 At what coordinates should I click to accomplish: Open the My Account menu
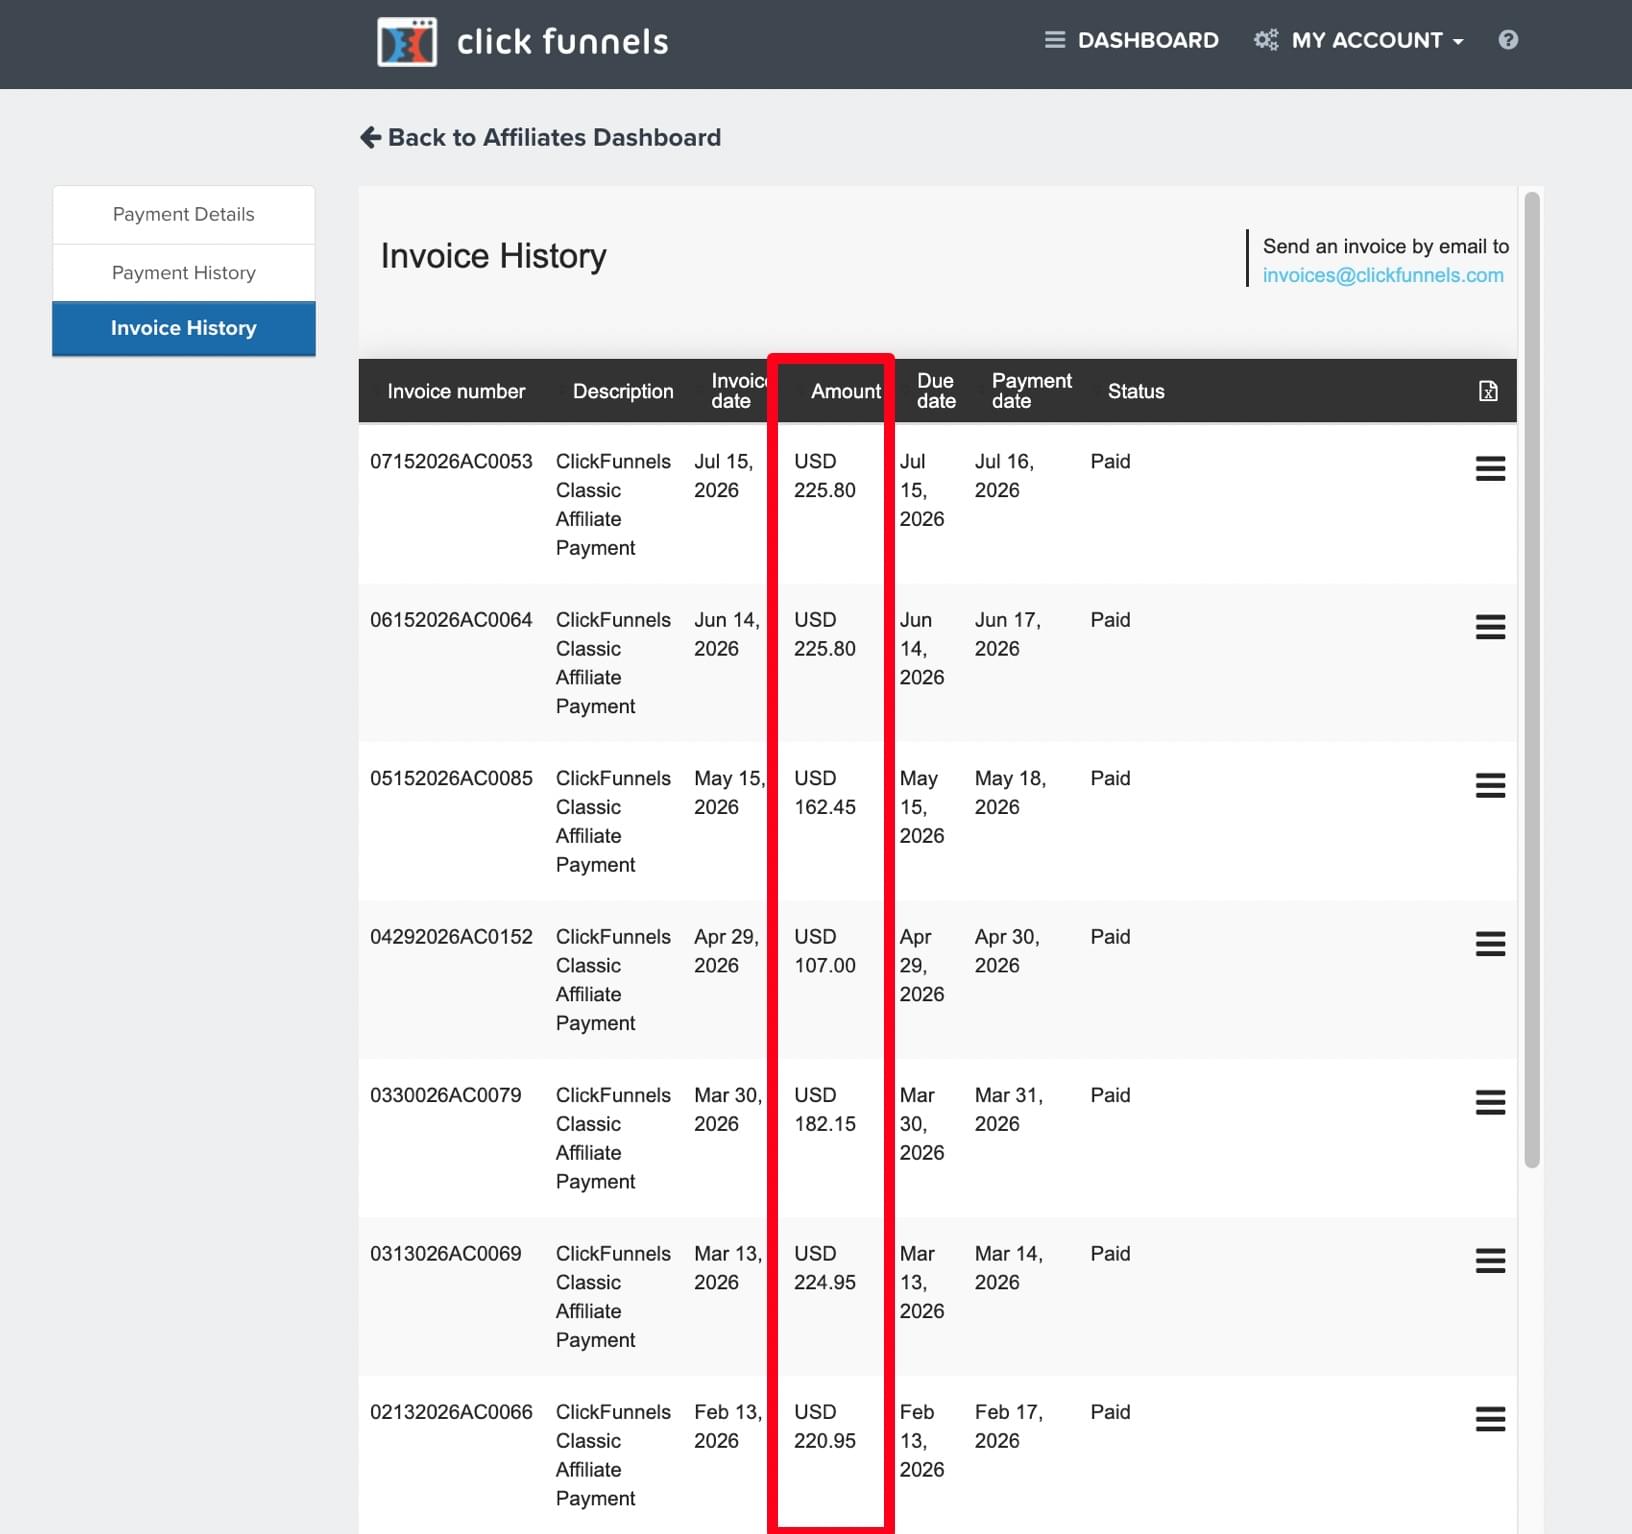point(1359,40)
